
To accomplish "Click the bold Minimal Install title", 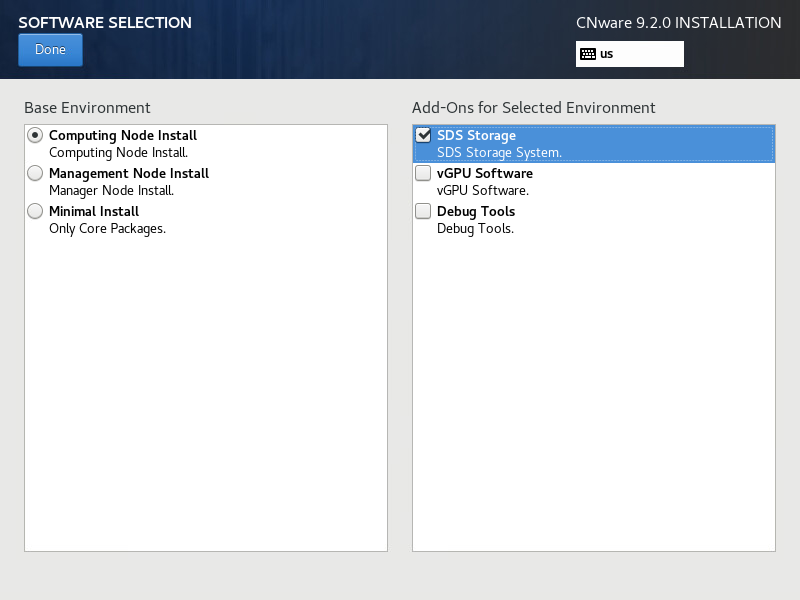I will pyautogui.click(x=94, y=211).
